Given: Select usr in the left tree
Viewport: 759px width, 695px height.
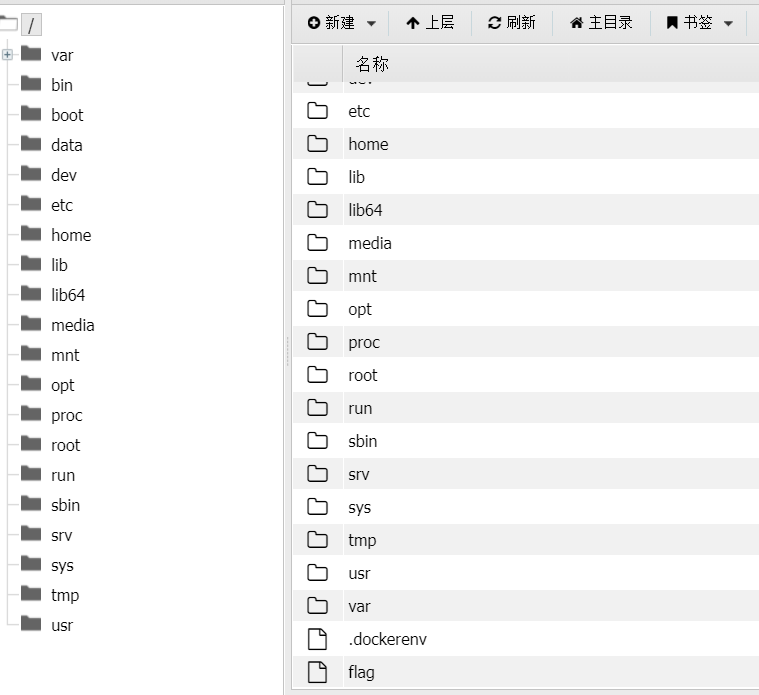Looking at the screenshot, I should 62,625.
